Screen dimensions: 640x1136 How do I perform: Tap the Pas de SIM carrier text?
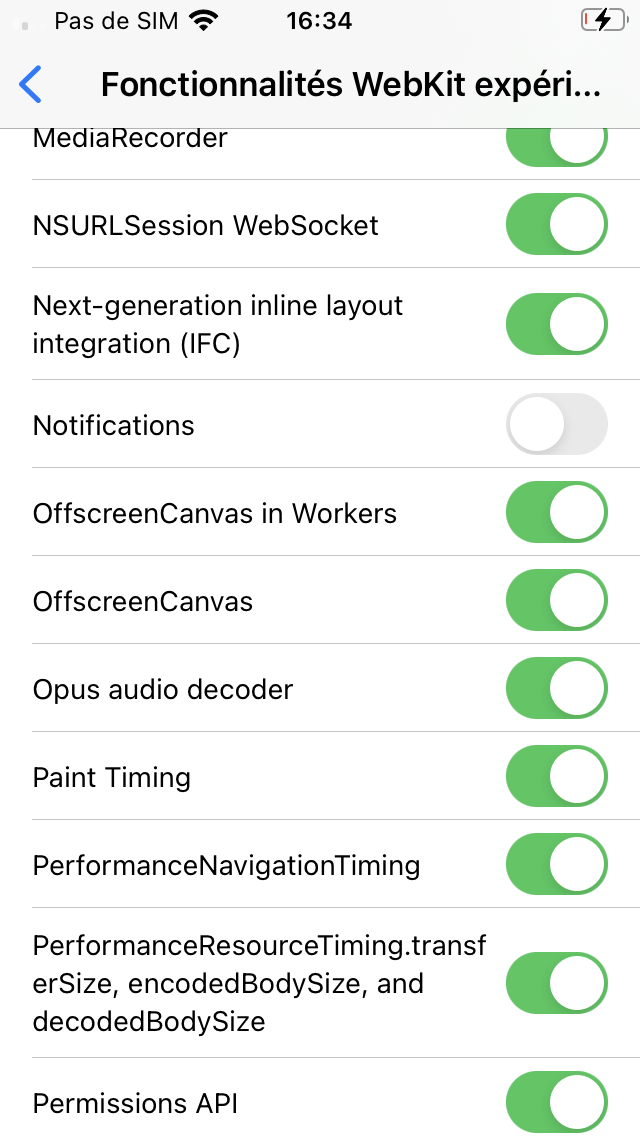(x=114, y=21)
